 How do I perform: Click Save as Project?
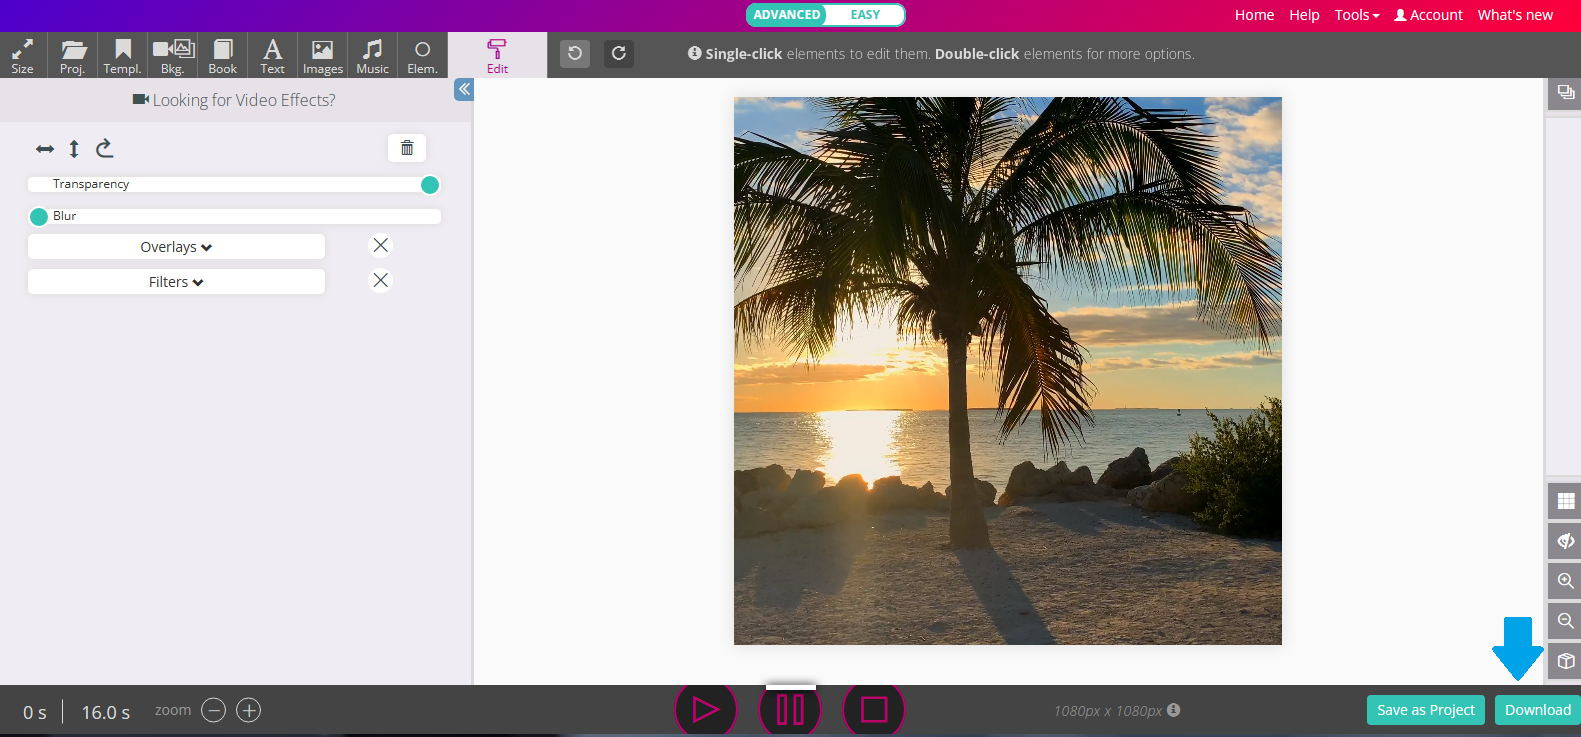coord(1425,710)
